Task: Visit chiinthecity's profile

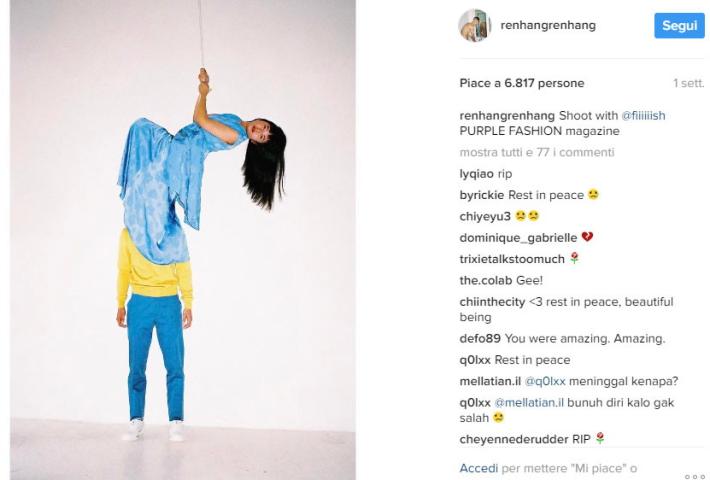Action: [x=492, y=302]
